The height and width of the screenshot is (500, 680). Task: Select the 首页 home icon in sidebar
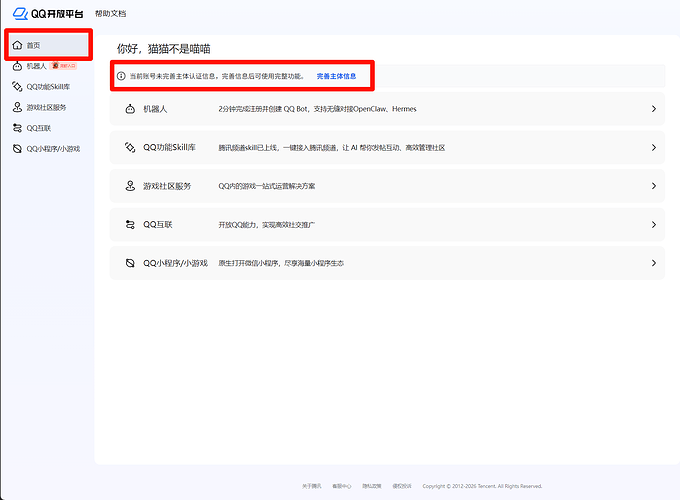(x=17, y=45)
